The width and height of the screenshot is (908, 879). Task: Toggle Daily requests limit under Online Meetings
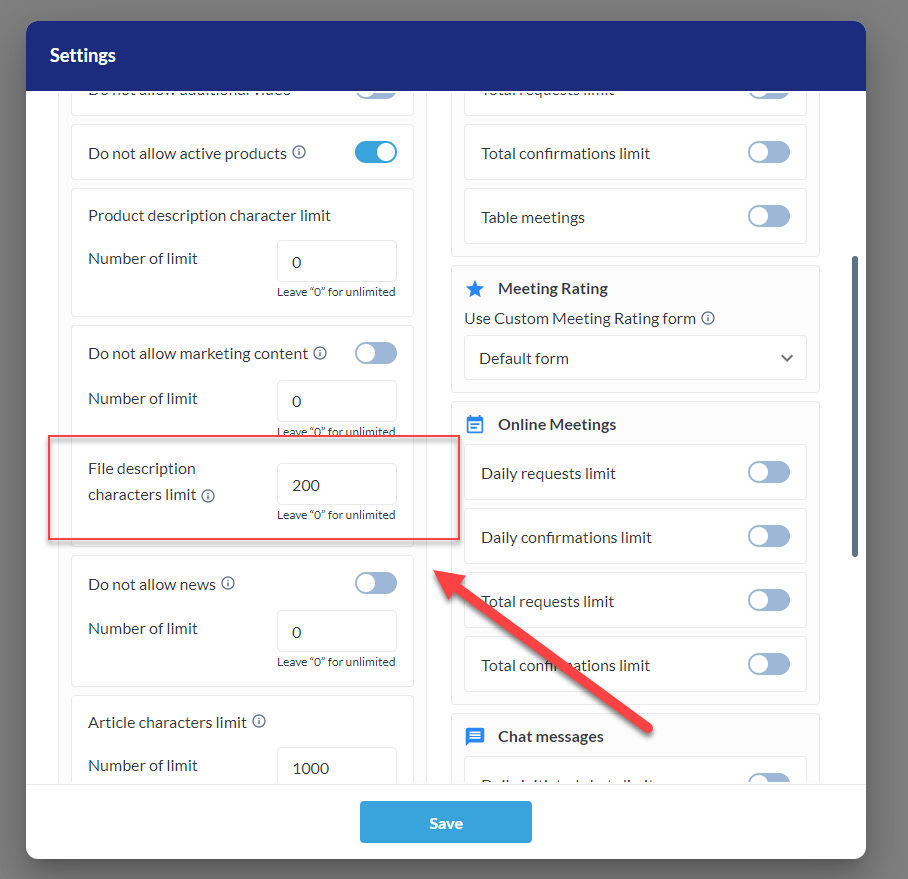[x=768, y=472]
